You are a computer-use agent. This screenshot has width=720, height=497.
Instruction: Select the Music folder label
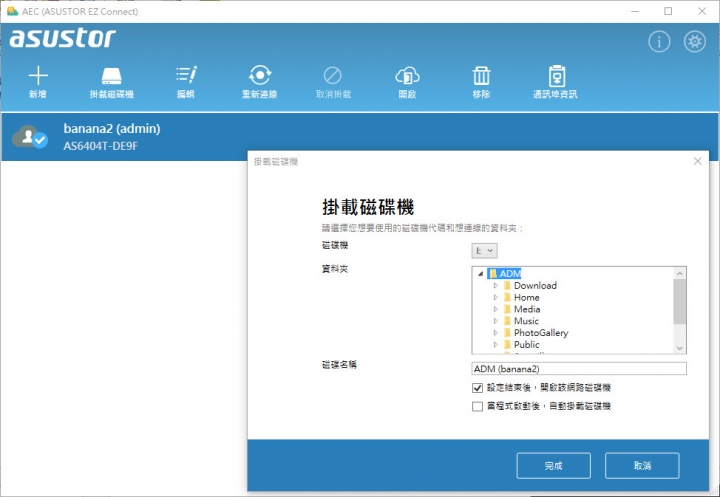pos(526,321)
